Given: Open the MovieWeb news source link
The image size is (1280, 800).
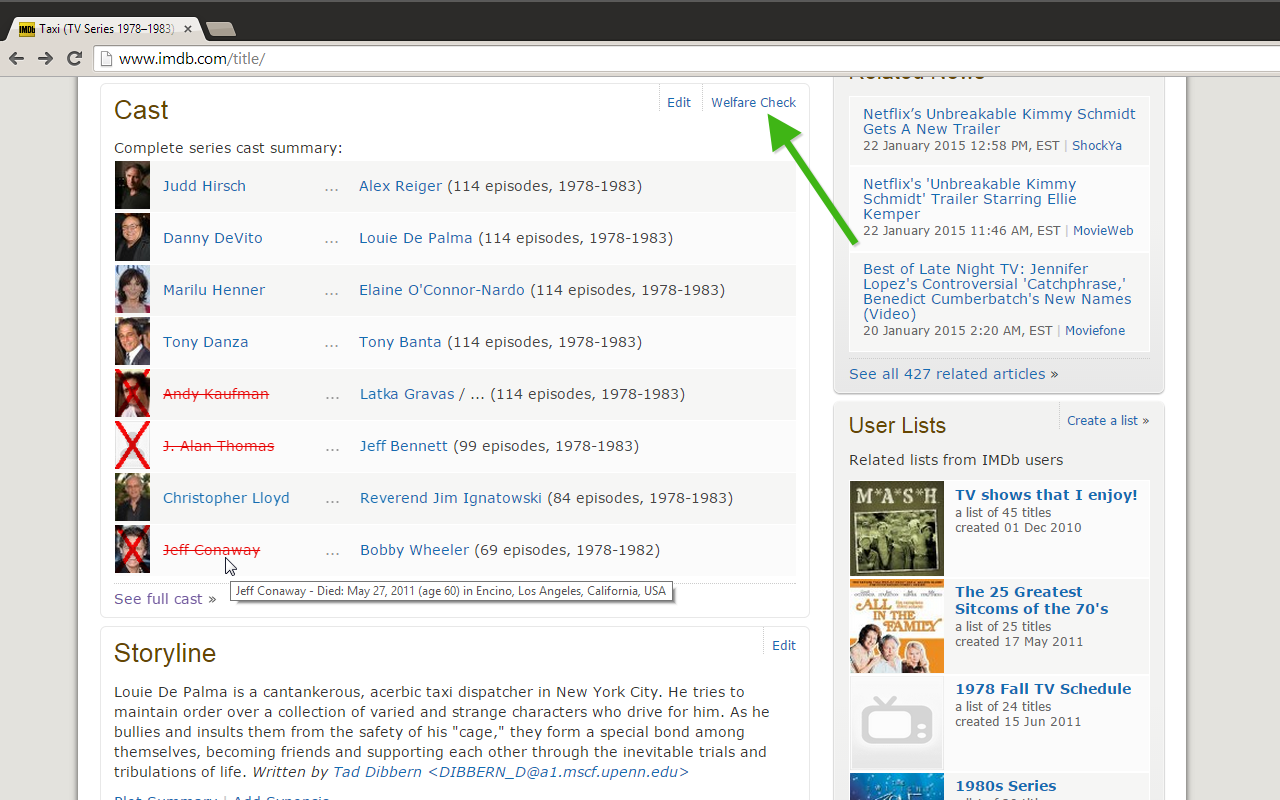Looking at the screenshot, I should point(1103,231).
